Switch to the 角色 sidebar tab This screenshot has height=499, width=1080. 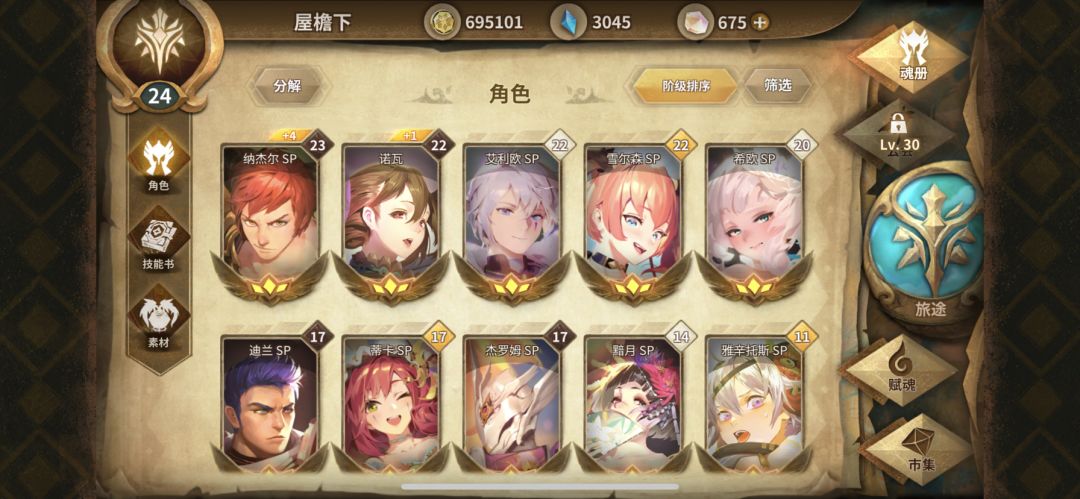[x=158, y=161]
